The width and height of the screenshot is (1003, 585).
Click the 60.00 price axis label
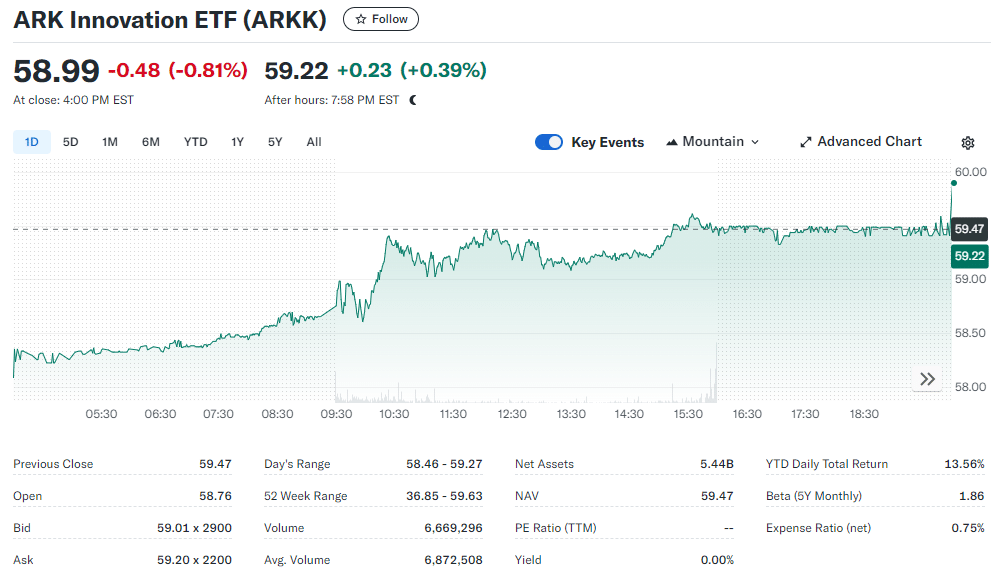pyautogui.click(x=971, y=172)
